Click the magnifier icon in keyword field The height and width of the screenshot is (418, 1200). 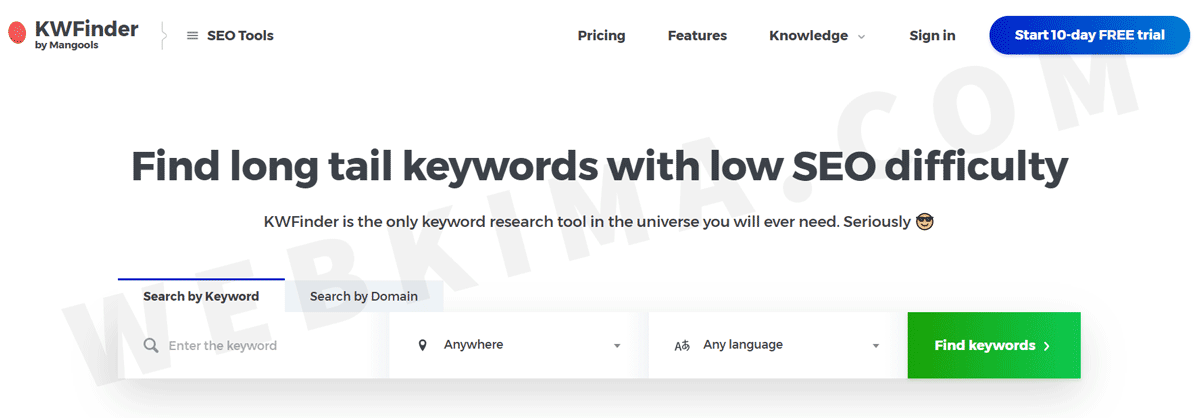(x=151, y=346)
